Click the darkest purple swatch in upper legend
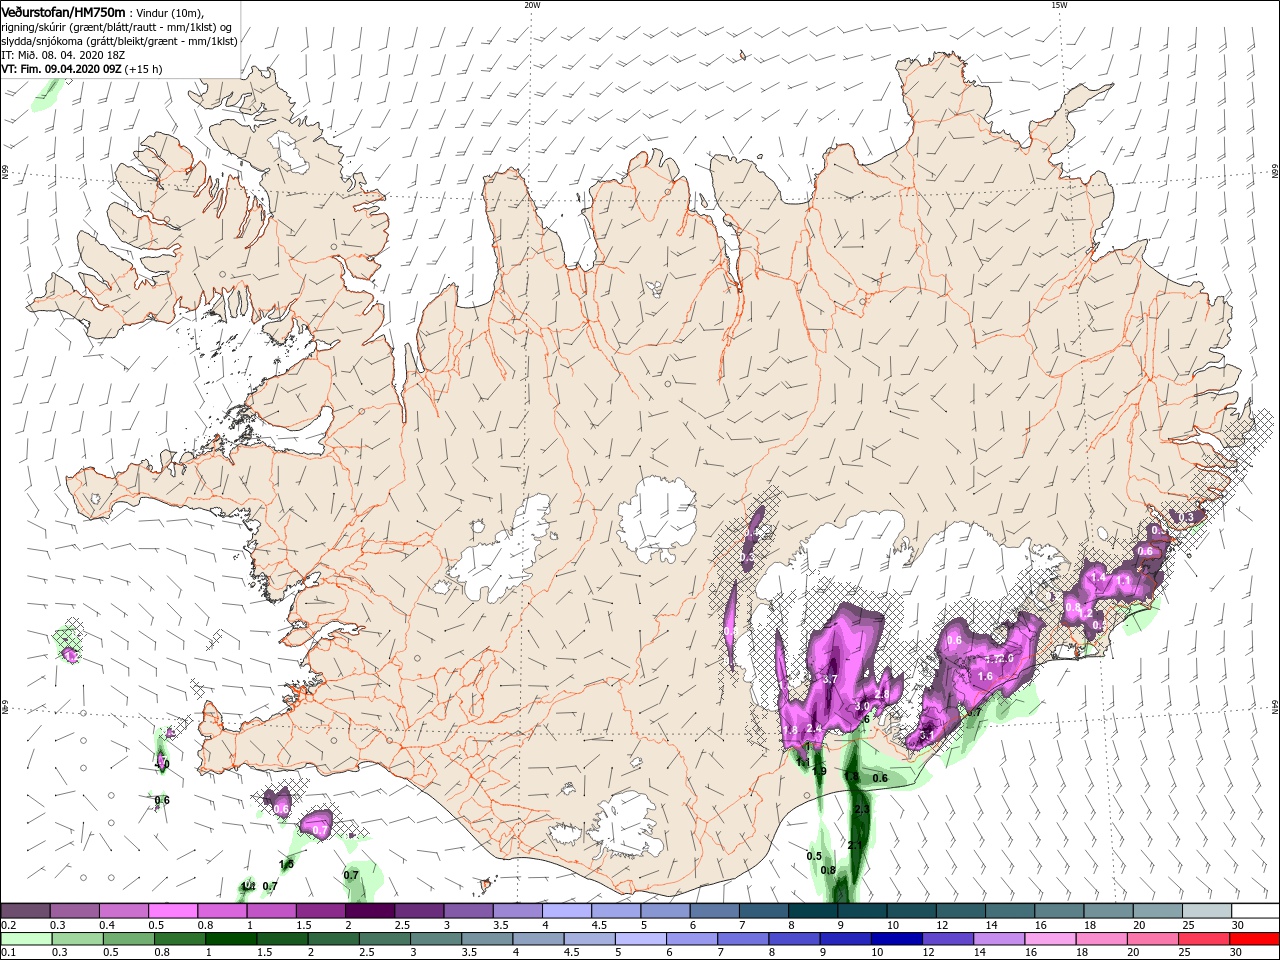The height and width of the screenshot is (960, 1280). (x=369, y=910)
